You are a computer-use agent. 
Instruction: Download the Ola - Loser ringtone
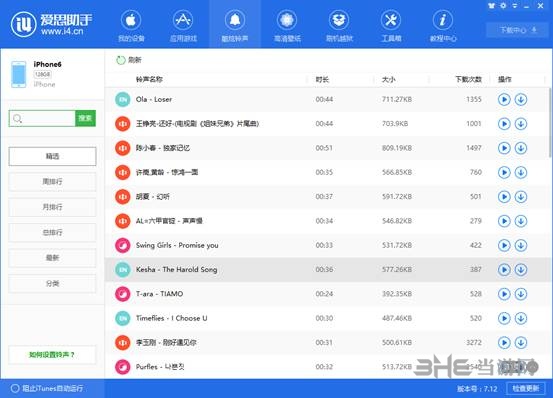tap(521, 99)
